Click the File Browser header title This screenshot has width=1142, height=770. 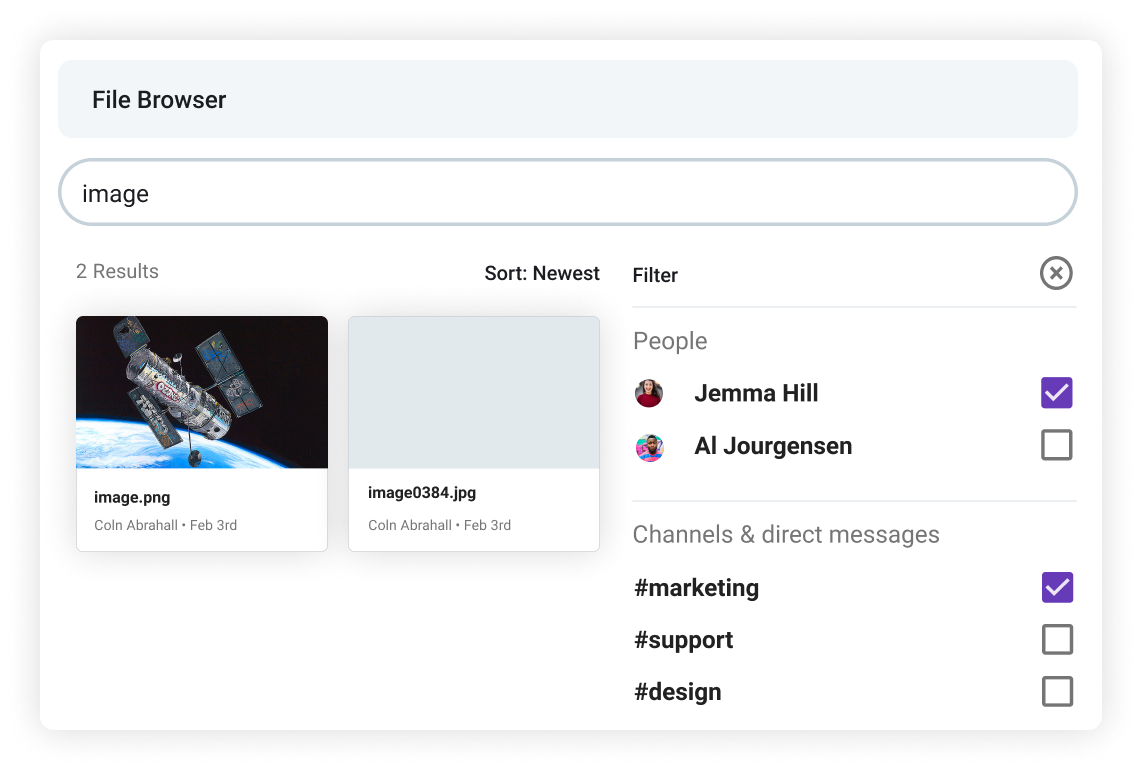point(159,100)
